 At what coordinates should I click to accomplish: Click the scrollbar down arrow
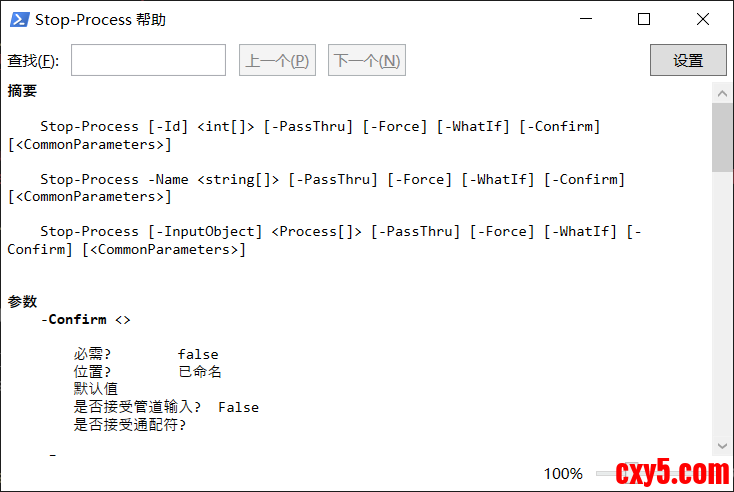point(722,447)
